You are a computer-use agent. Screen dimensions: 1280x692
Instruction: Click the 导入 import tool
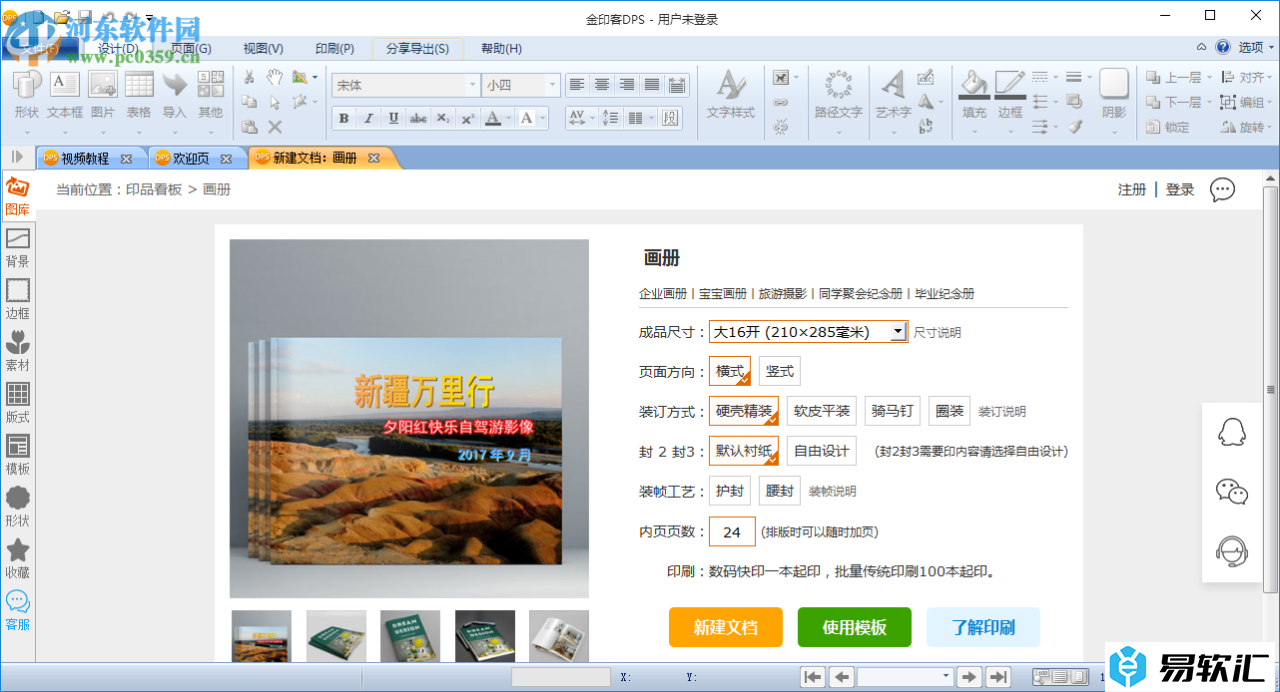click(x=175, y=95)
